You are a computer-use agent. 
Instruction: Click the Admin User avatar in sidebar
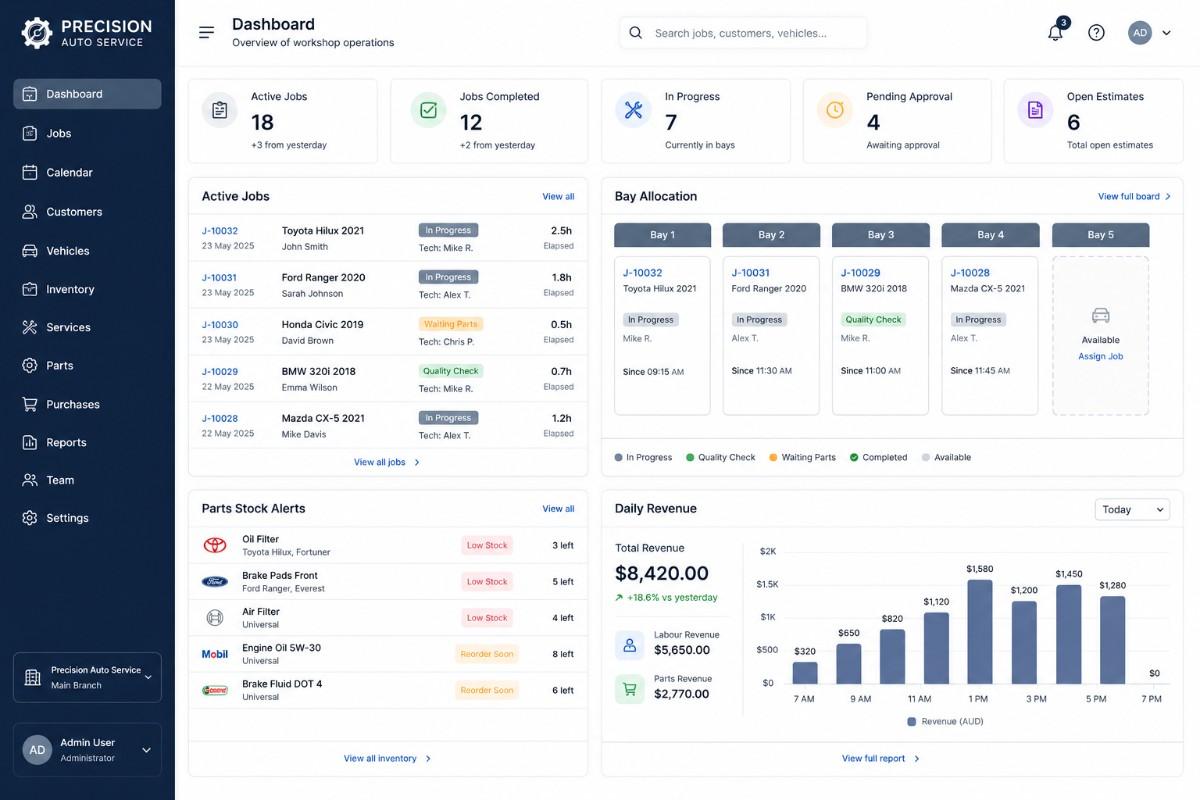click(x=37, y=750)
